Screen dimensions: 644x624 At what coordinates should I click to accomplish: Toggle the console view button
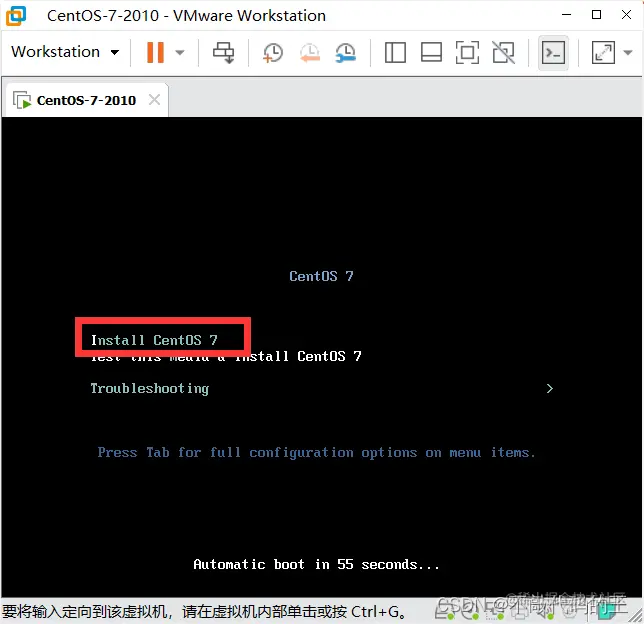point(553,53)
